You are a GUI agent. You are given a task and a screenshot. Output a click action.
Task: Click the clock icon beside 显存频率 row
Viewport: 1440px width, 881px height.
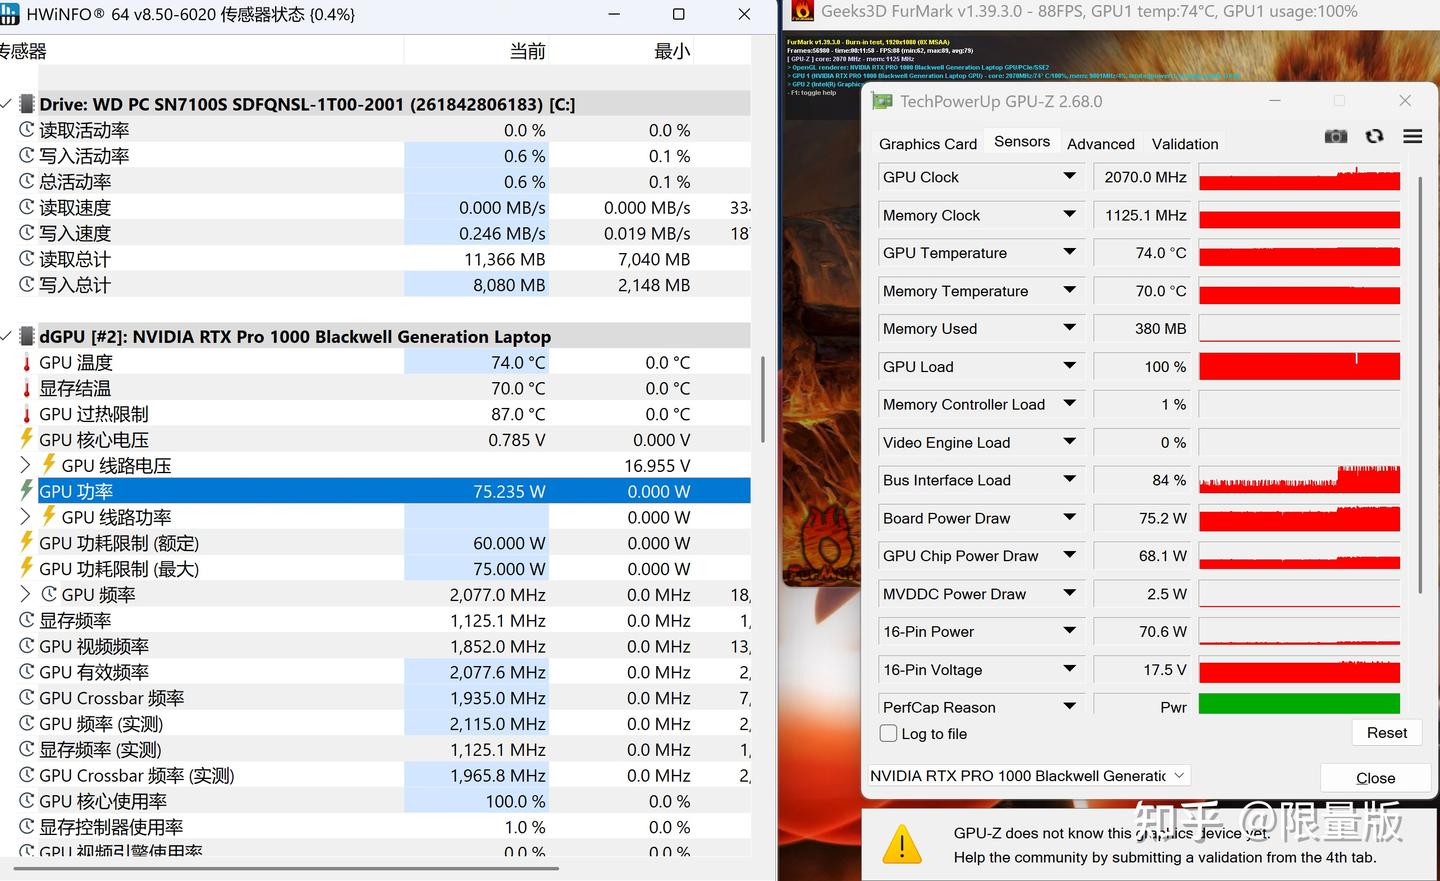(x=27, y=620)
